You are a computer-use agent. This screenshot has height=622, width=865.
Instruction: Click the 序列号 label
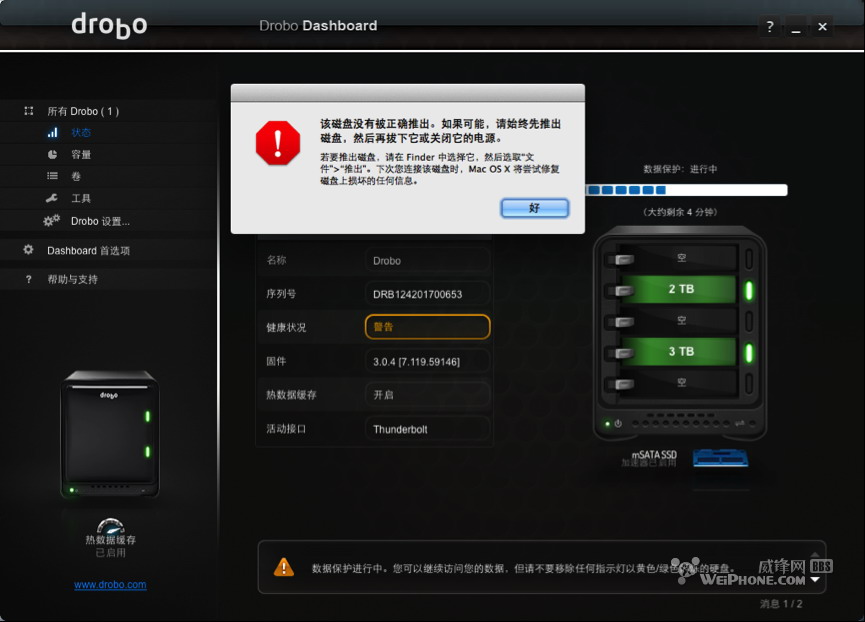click(281, 294)
